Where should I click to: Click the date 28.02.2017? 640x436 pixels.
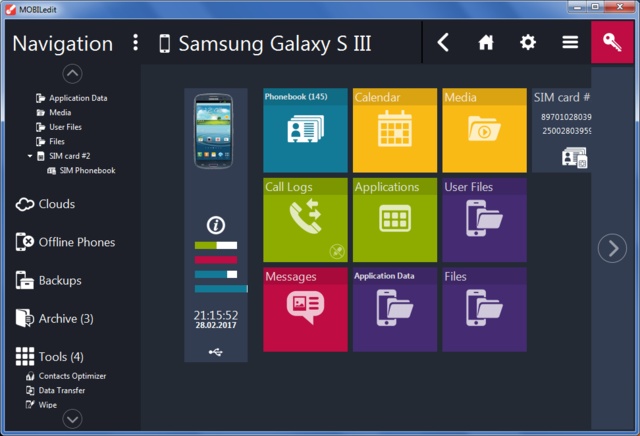[x=216, y=325]
